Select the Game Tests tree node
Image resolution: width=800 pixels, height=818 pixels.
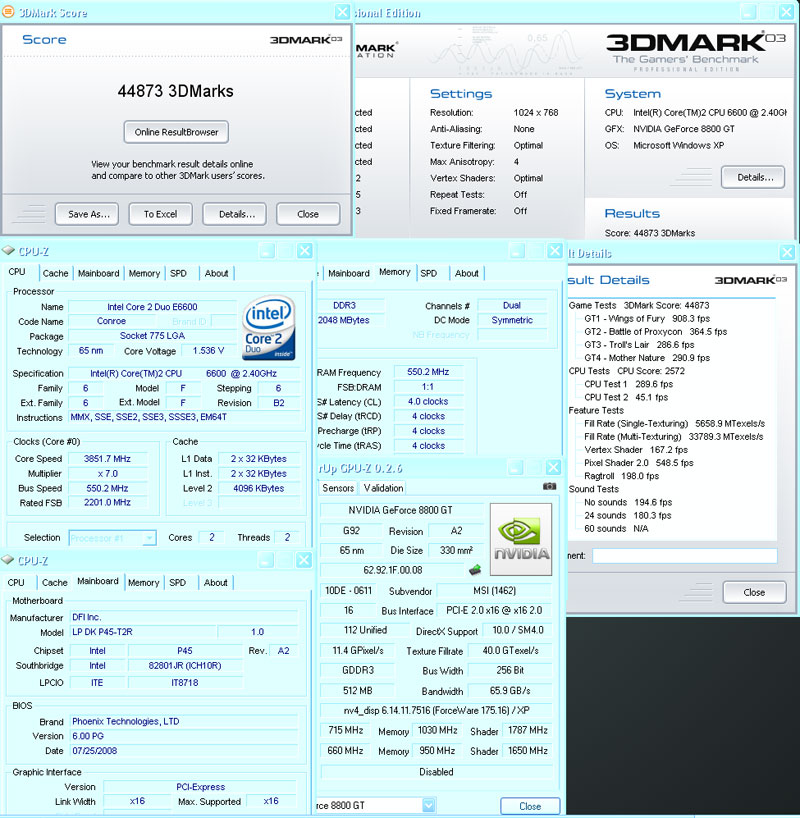pyautogui.click(x=592, y=305)
